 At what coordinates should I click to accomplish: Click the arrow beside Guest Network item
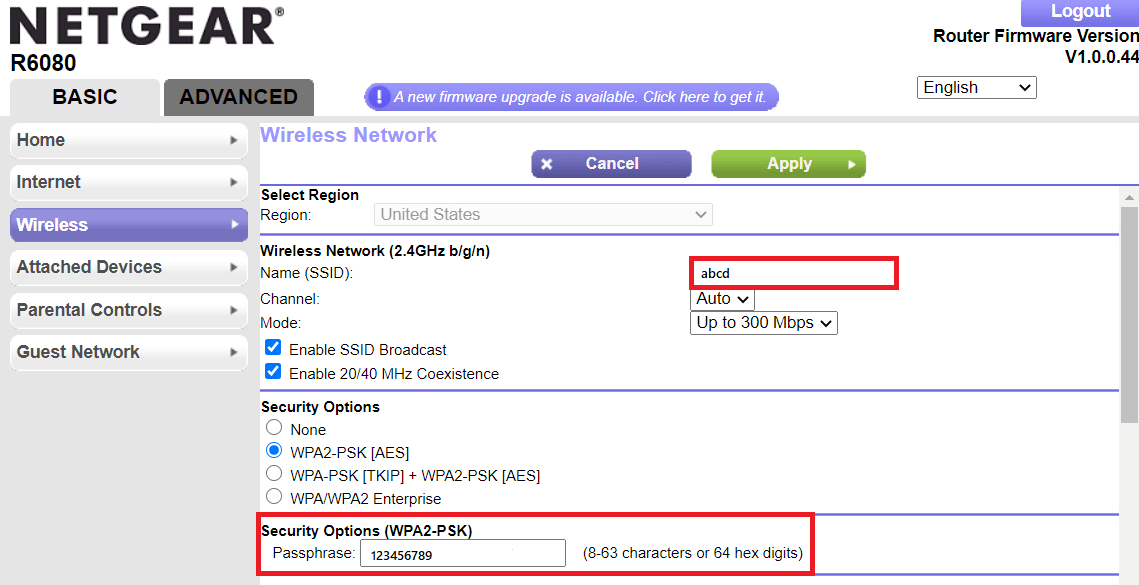[x=234, y=353]
